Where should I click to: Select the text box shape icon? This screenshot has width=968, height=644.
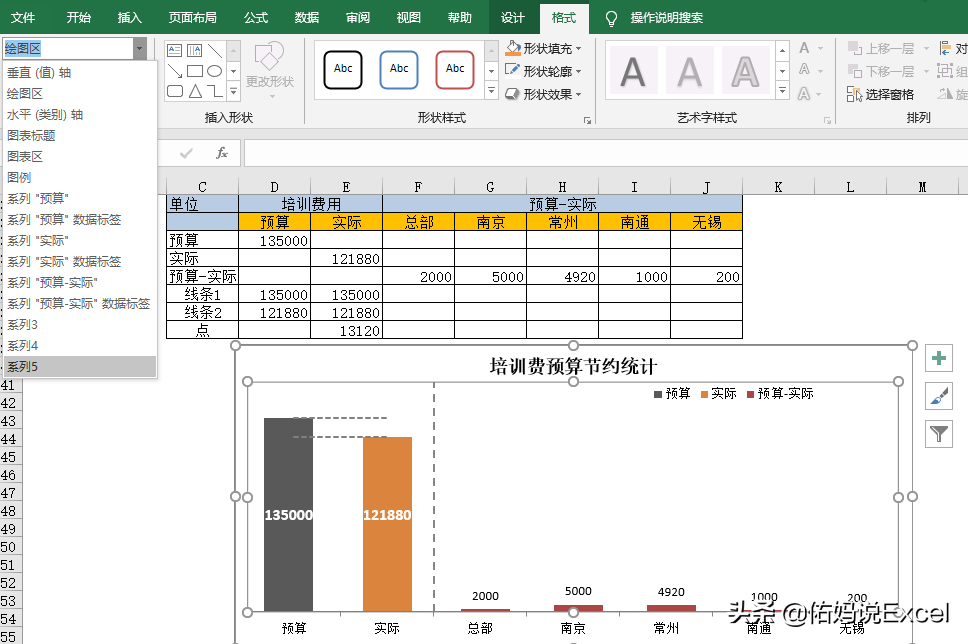175,51
